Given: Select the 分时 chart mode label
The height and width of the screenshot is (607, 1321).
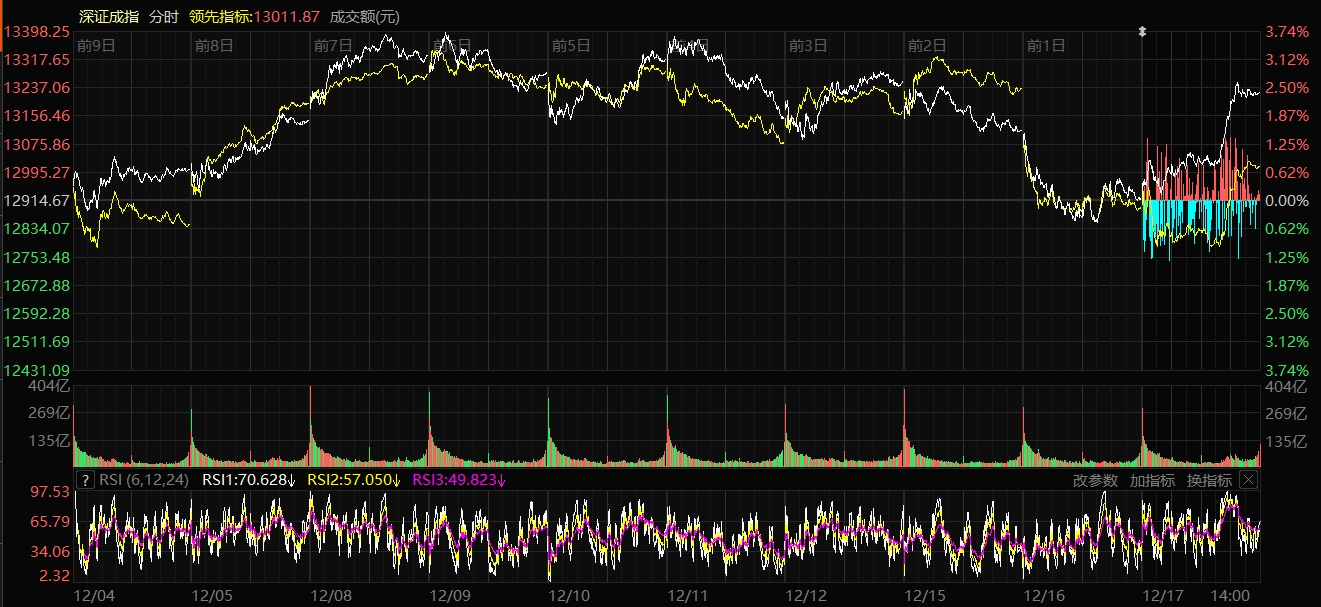Looking at the screenshot, I should pyautogui.click(x=163, y=17).
